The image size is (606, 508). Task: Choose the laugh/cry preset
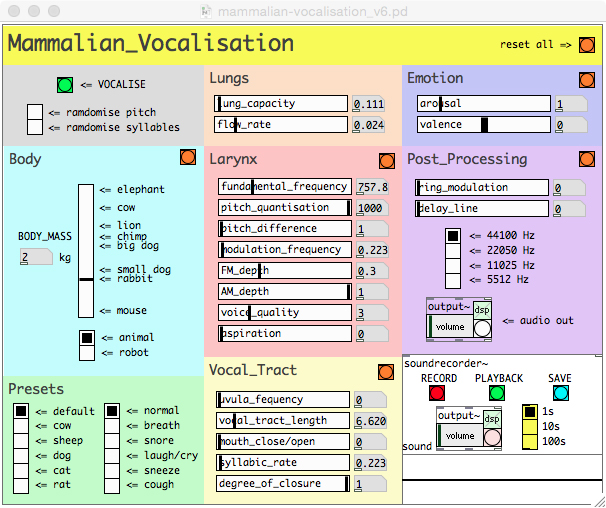pyautogui.click(x=112, y=455)
